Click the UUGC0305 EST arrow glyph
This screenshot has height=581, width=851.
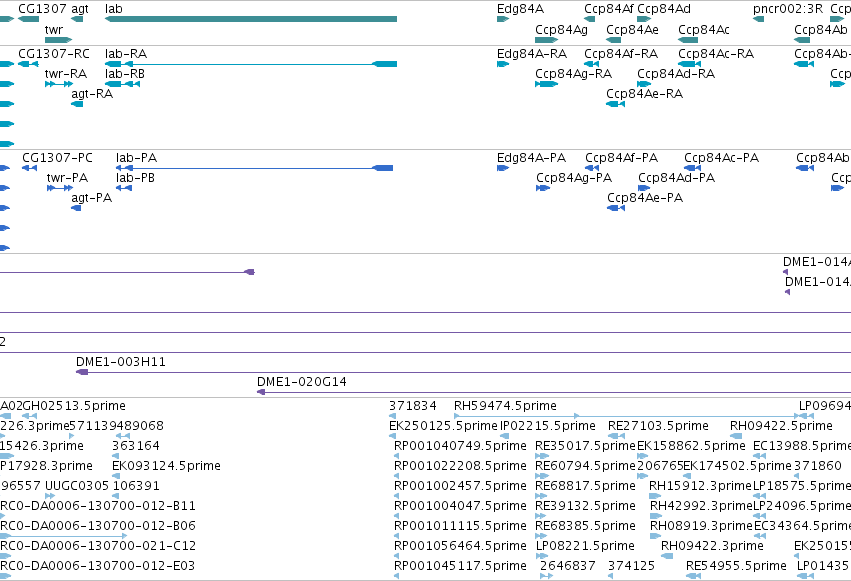50,496
